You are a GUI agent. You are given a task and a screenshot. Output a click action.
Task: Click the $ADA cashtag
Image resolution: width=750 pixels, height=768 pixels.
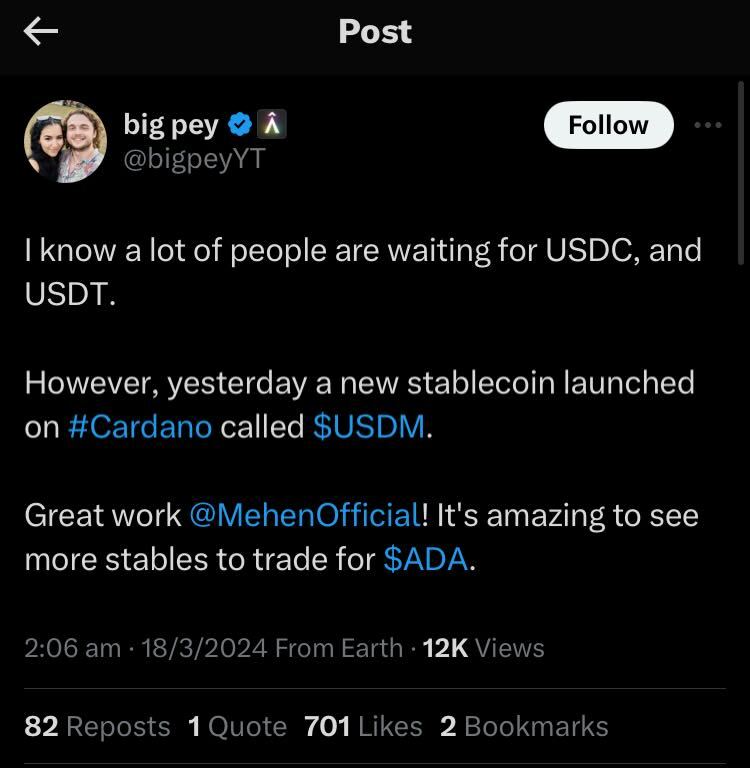click(425, 559)
